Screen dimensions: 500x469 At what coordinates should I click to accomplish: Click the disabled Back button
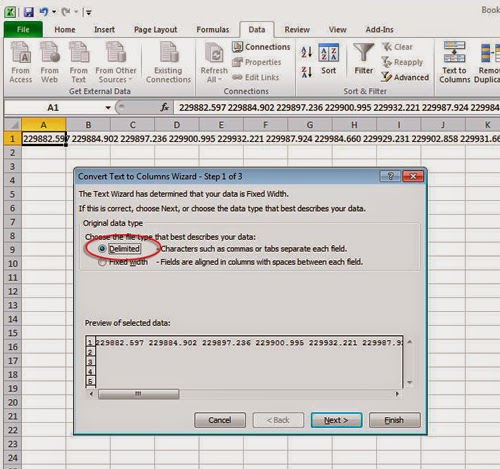(278, 420)
